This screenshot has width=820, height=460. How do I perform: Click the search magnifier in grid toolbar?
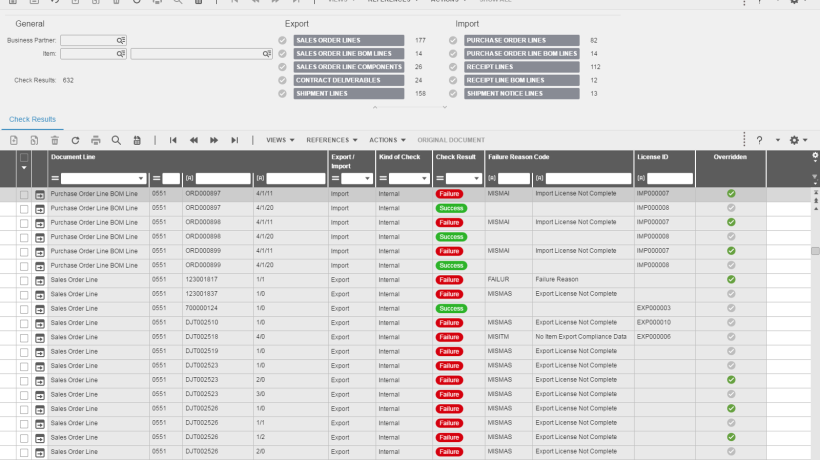(116, 140)
